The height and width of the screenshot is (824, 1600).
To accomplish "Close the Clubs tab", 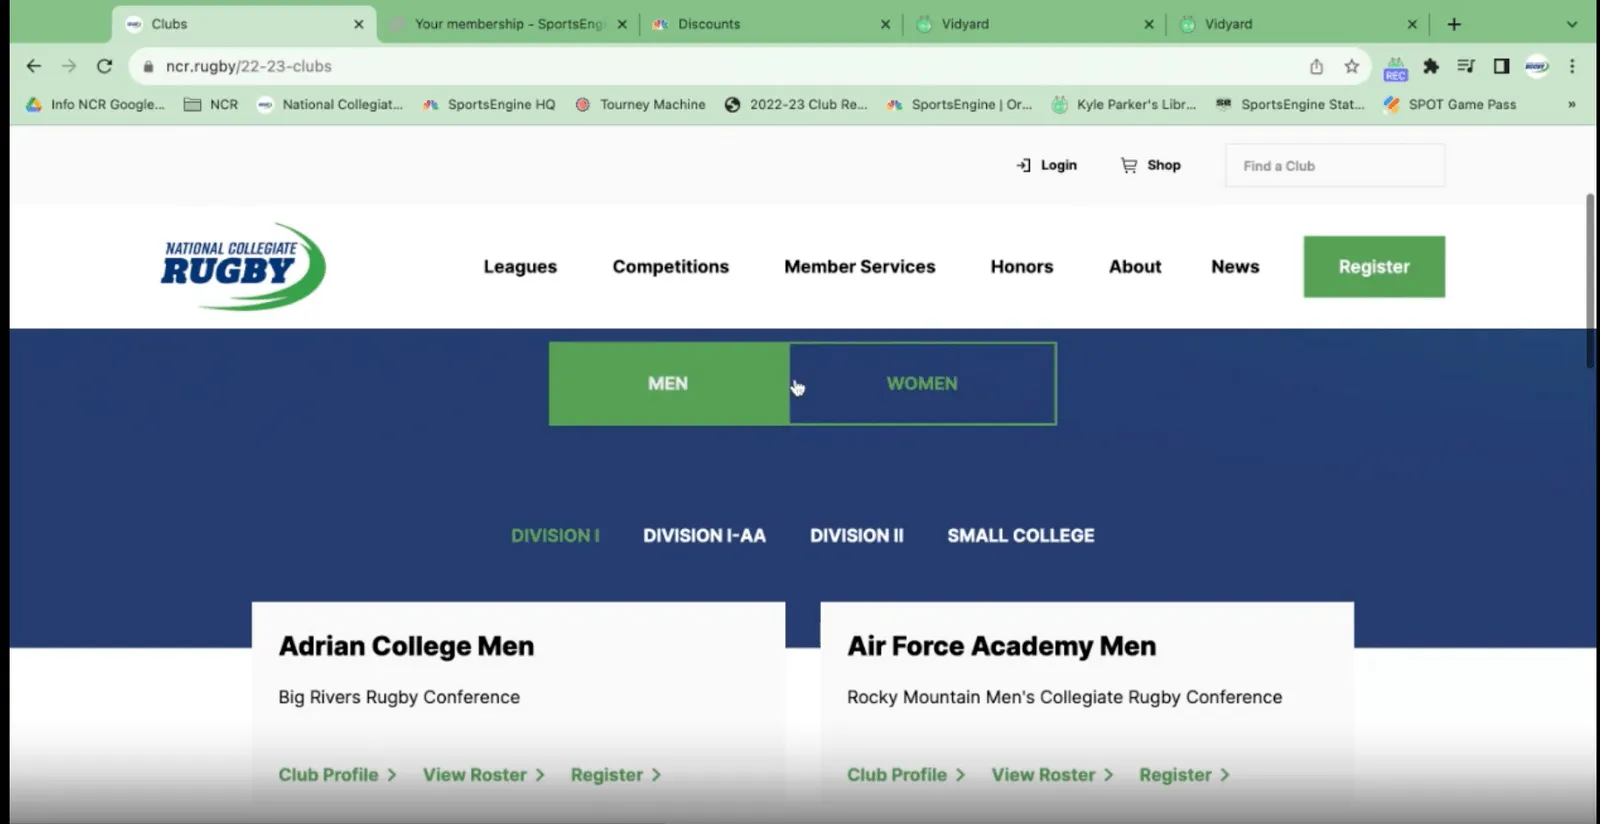I will [x=359, y=24].
